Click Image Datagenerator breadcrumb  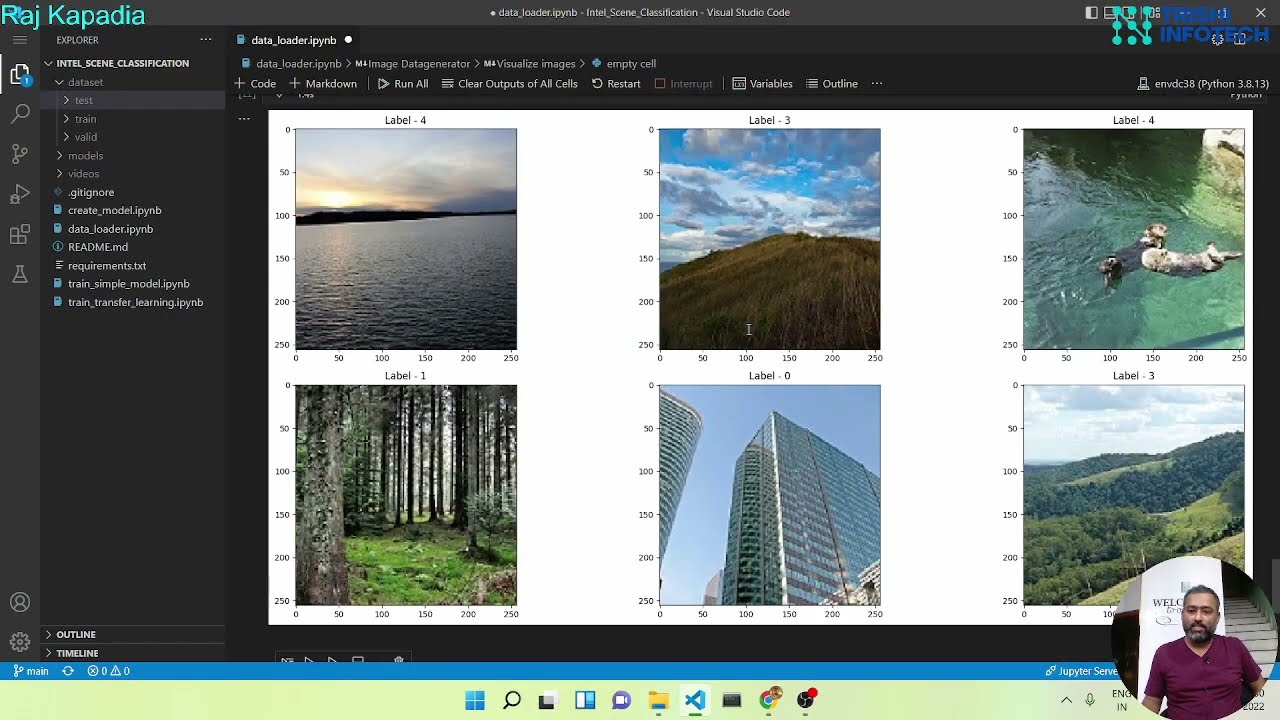[x=412, y=63]
